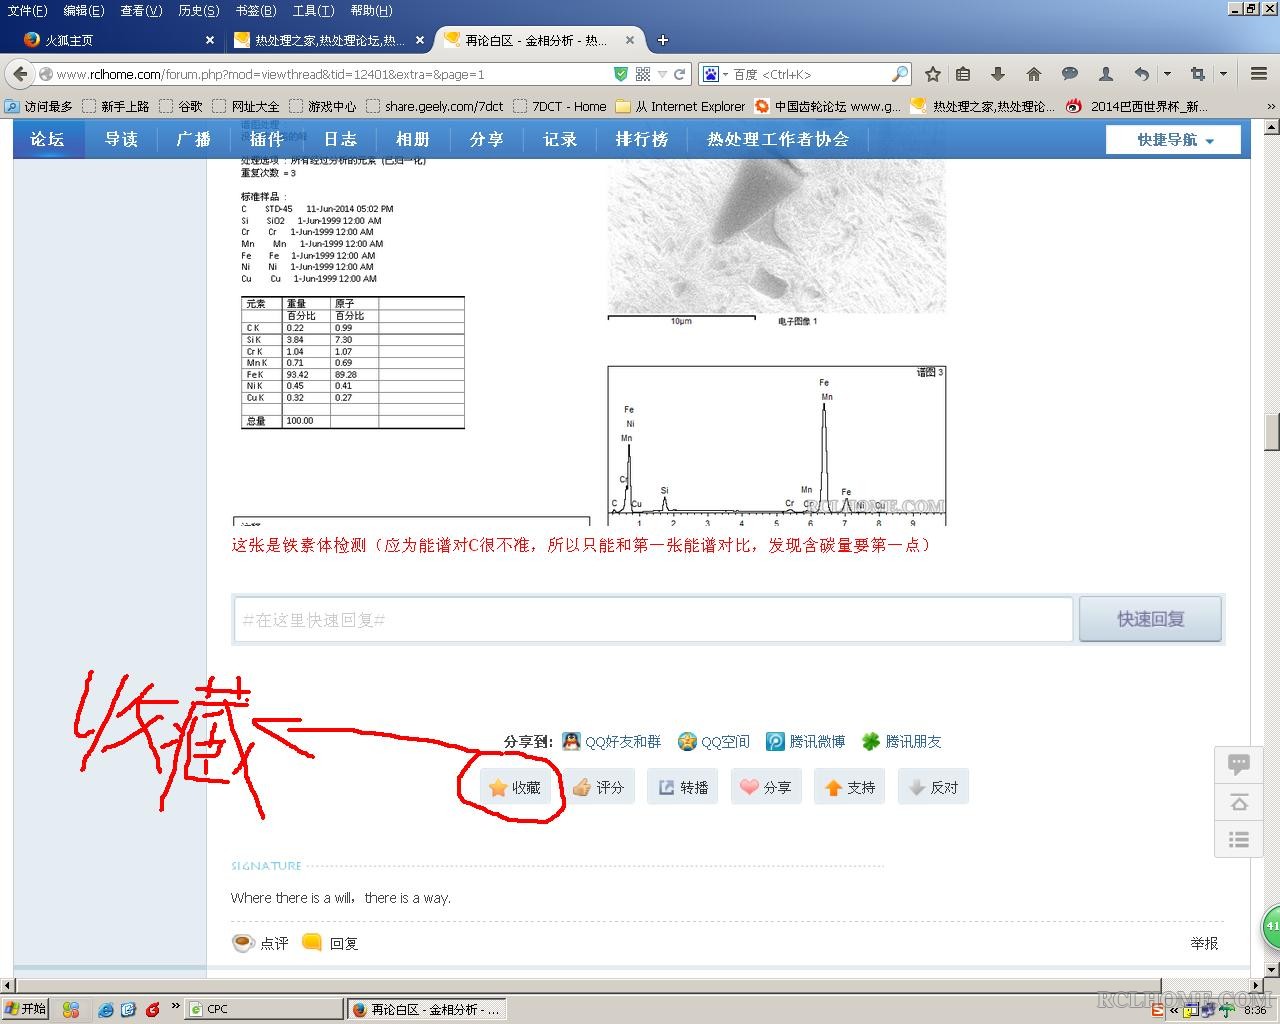The width and height of the screenshot is (1280, 1024).
Task: Go to the home page icon
Action: pos(1034,74)
